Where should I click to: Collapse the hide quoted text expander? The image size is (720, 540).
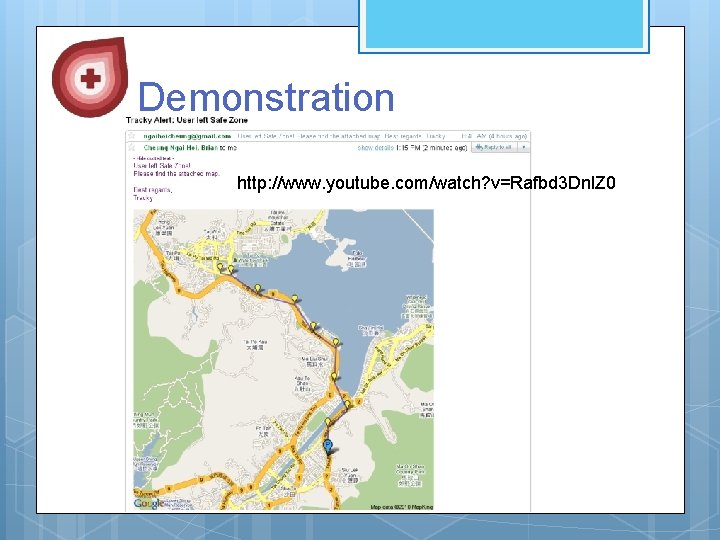pyautogui.click(x=153, y=158)
